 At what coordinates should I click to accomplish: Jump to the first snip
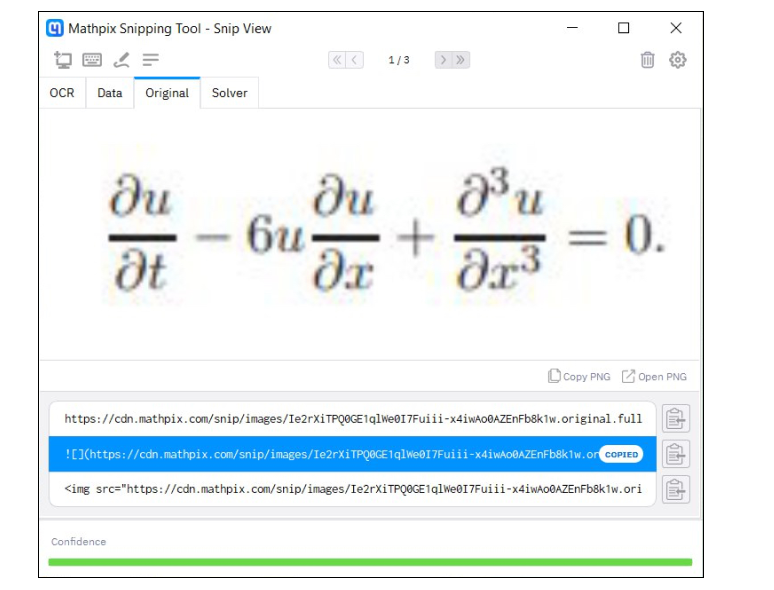(x=337, y=60)
